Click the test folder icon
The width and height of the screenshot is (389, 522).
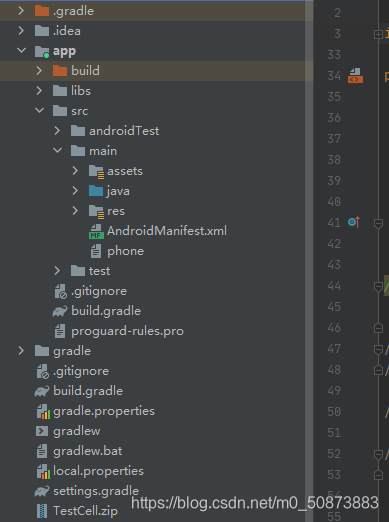pyautogui.click(x=78, y=271)
